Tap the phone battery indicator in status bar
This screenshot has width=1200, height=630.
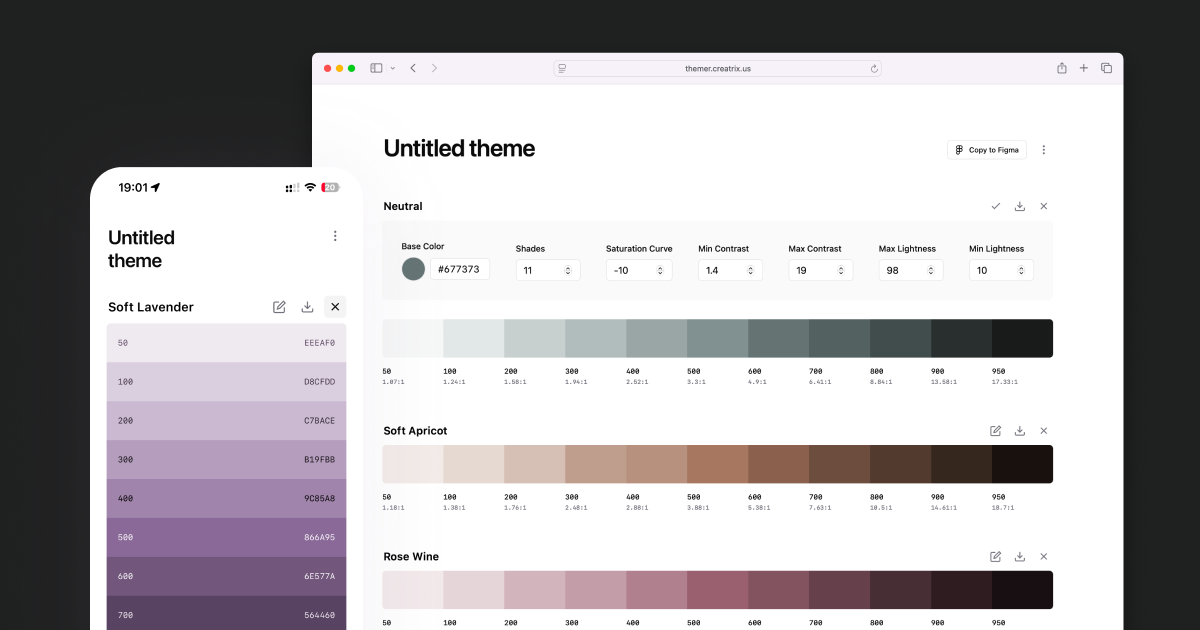click(x=330, y=187)
